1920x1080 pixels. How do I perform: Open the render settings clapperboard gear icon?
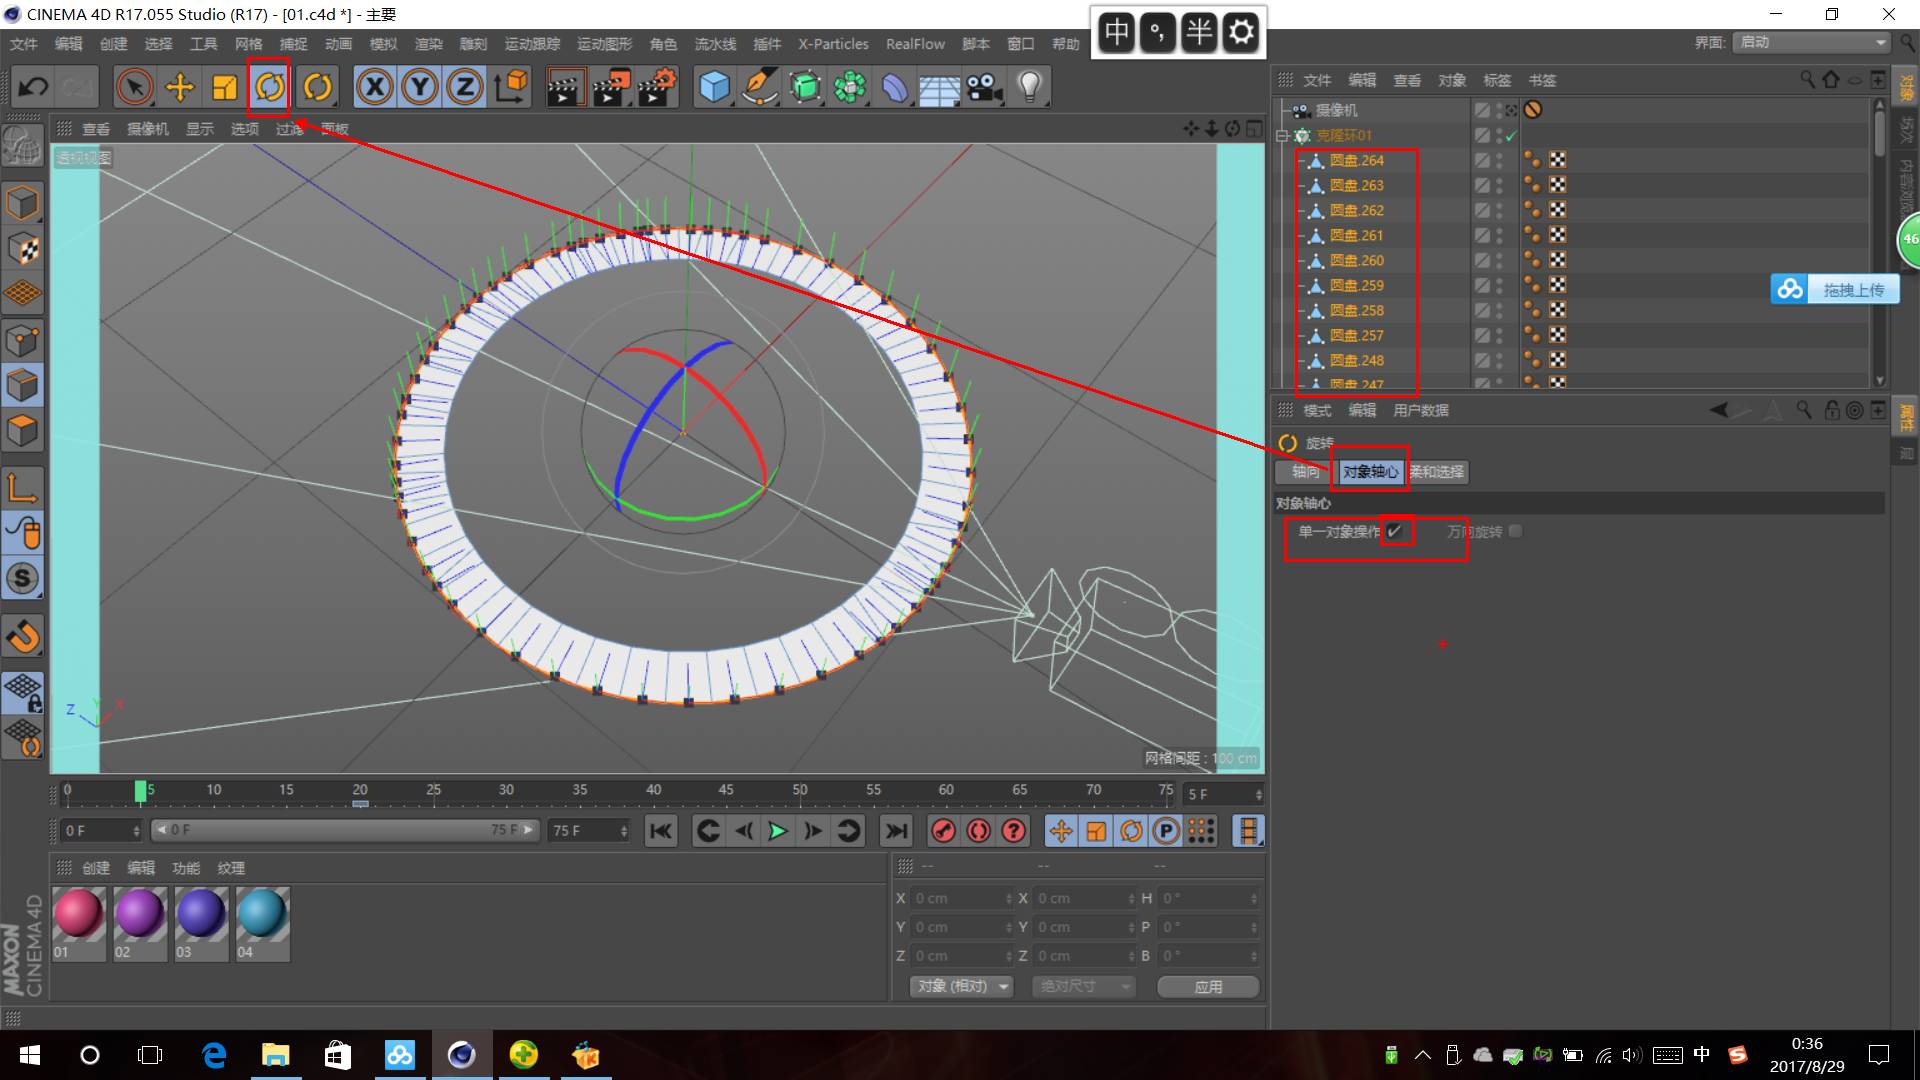pos(657,88)
